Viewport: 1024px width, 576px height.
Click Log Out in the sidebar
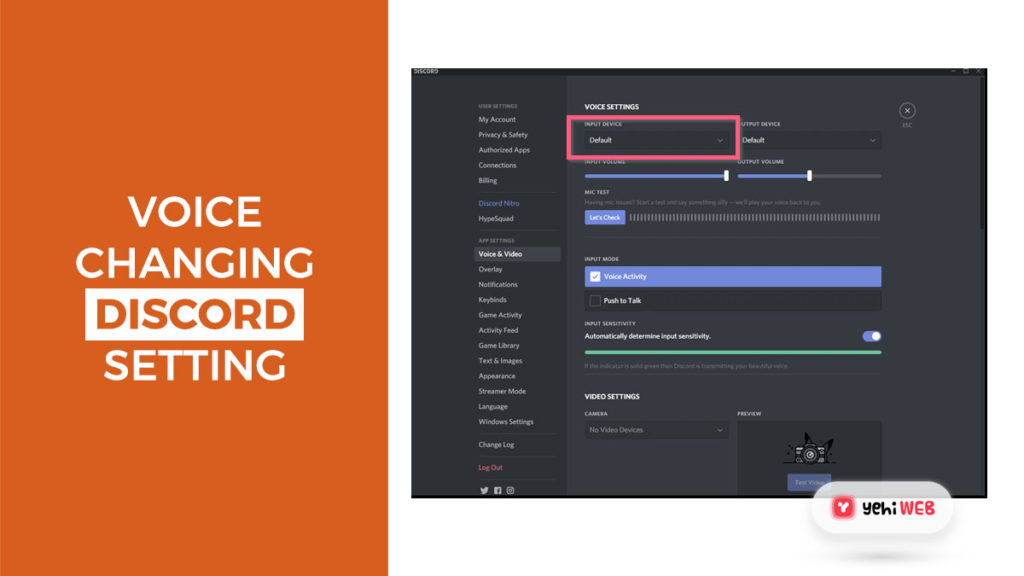click(490, 467)
